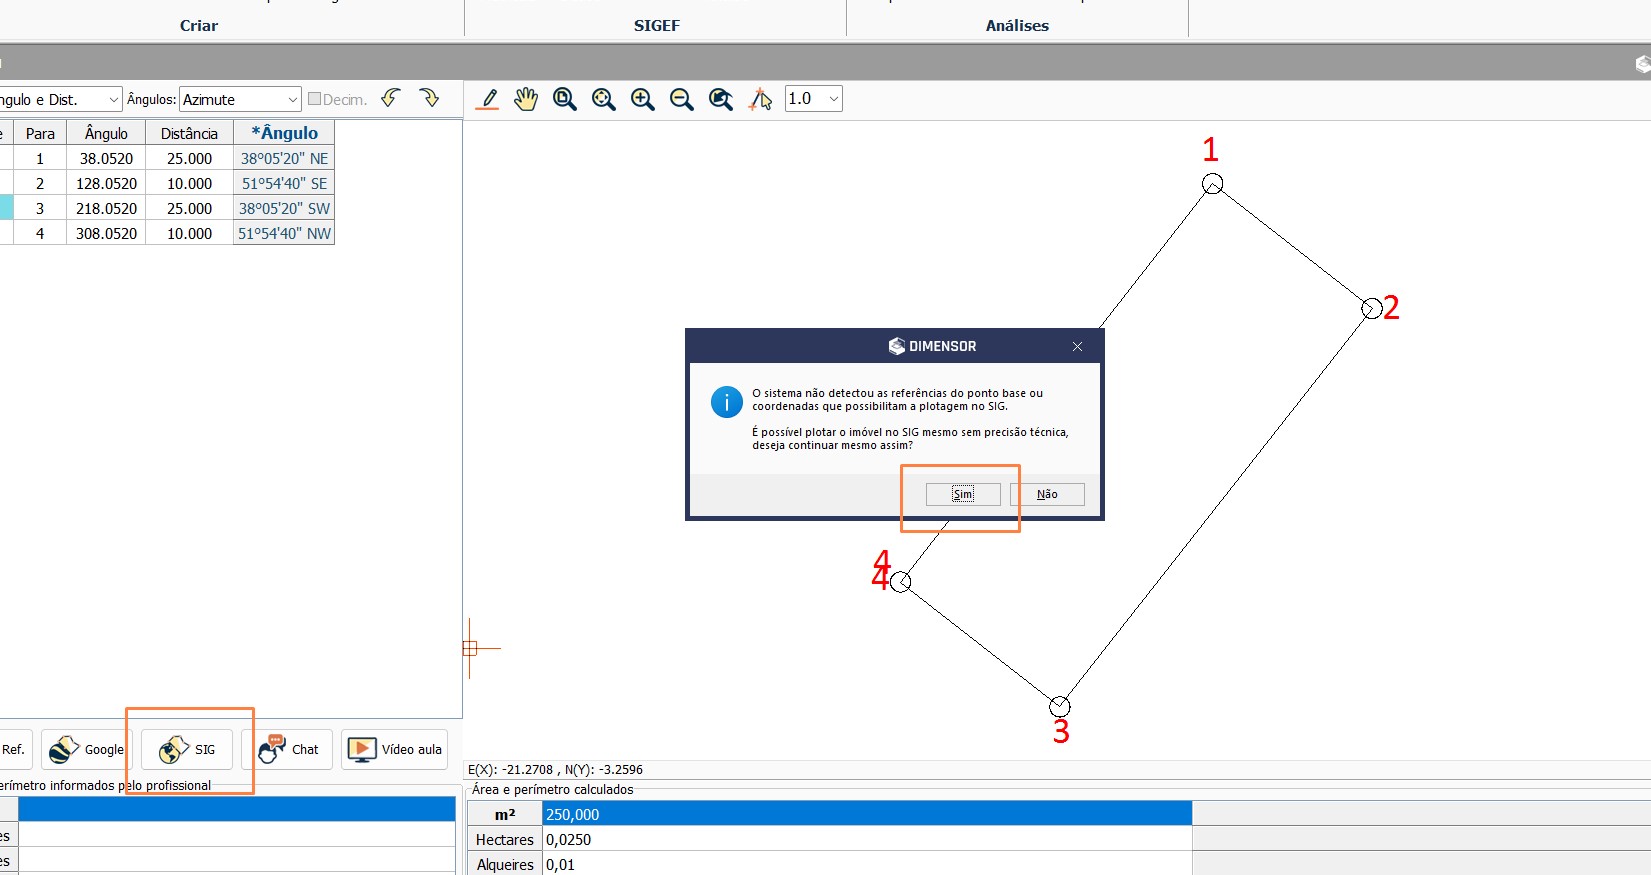
Task: Rotate left with the counter-clockwise arrow
Action: tap(391, 98)
